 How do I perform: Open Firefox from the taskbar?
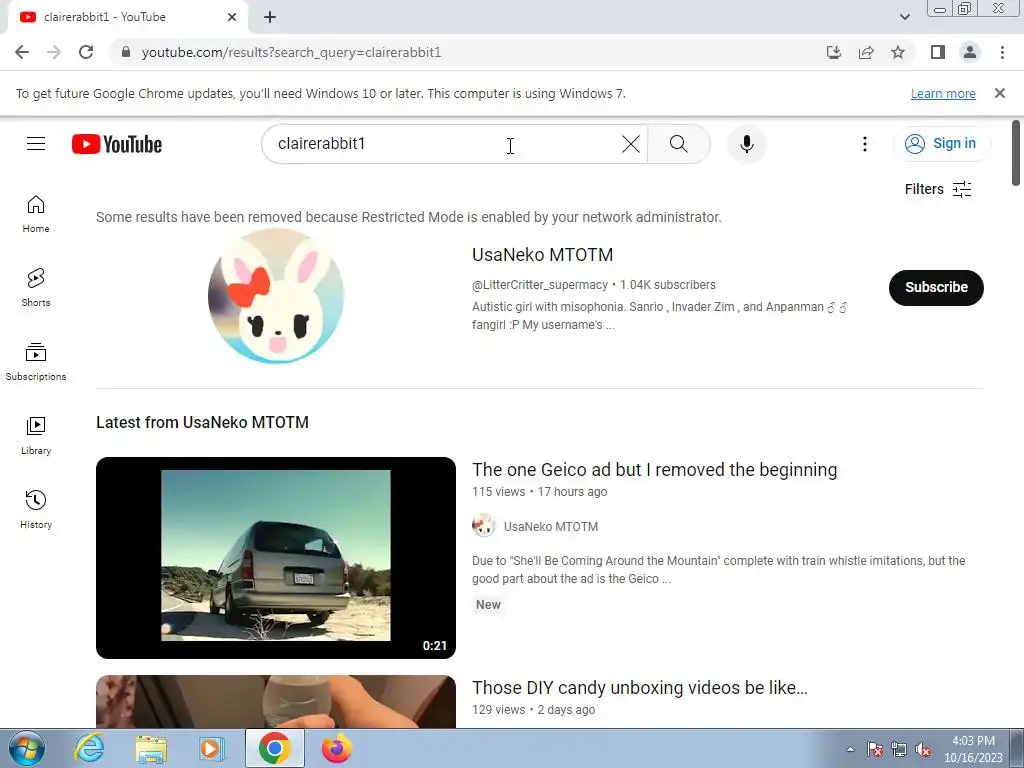336,748
